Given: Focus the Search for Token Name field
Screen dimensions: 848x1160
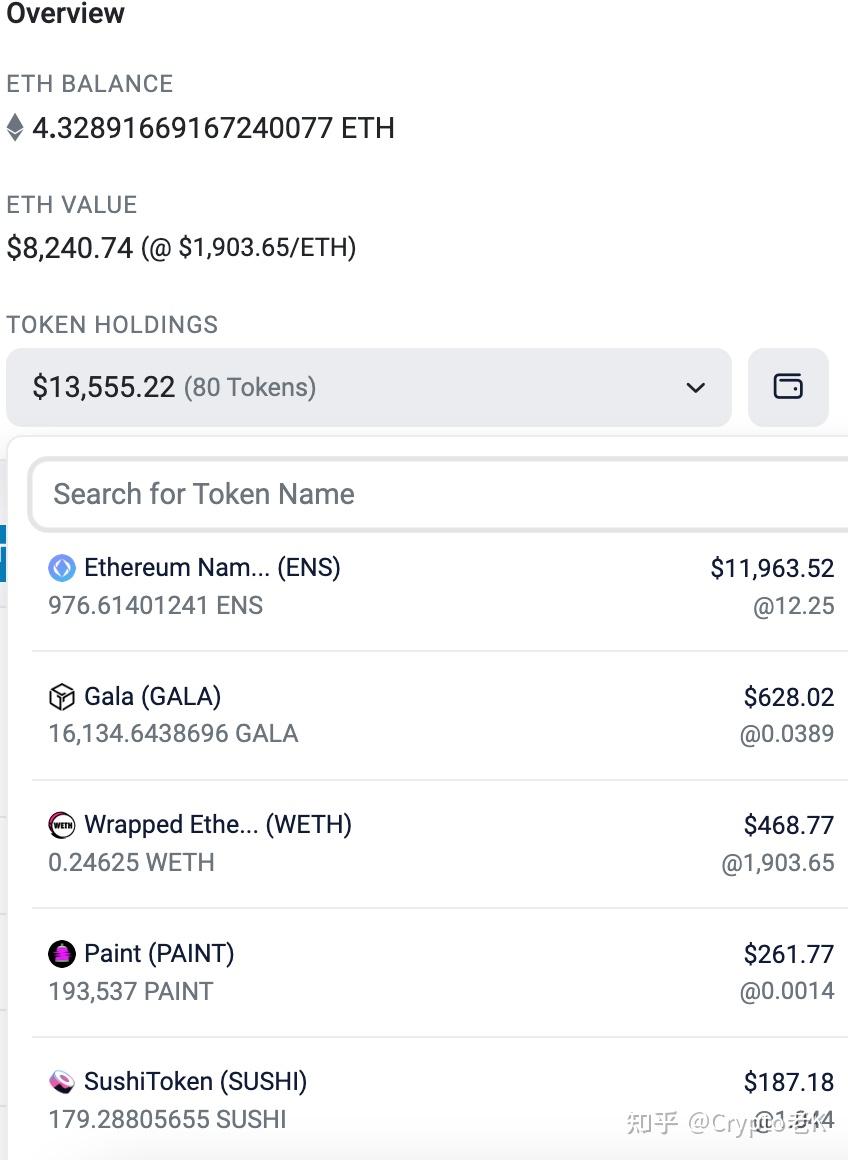Looking at the screenshot, I should (x=440, y=494).
